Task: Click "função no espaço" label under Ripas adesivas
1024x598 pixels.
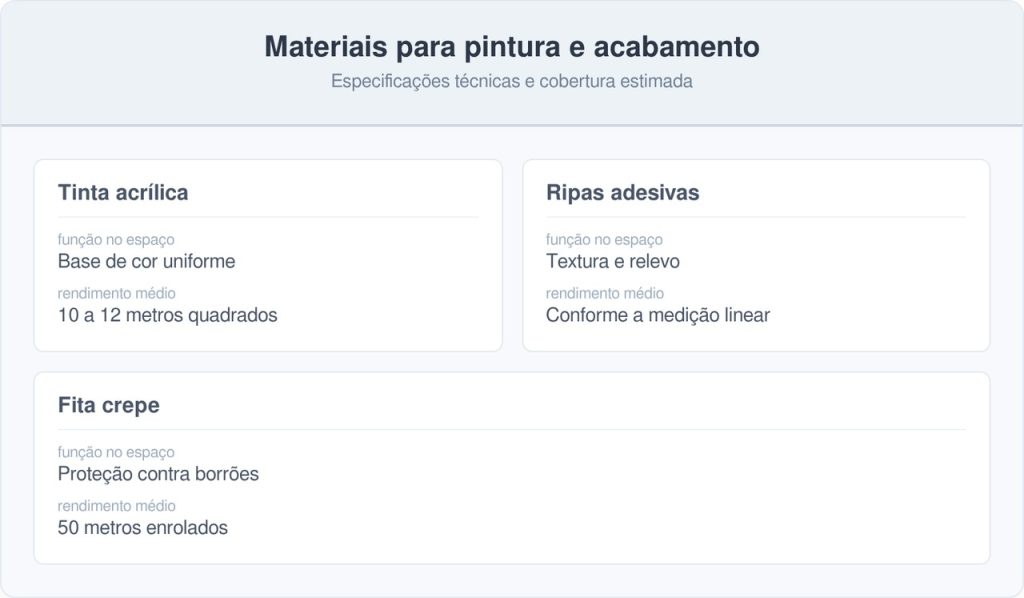Action: click(x=604, y=240)
